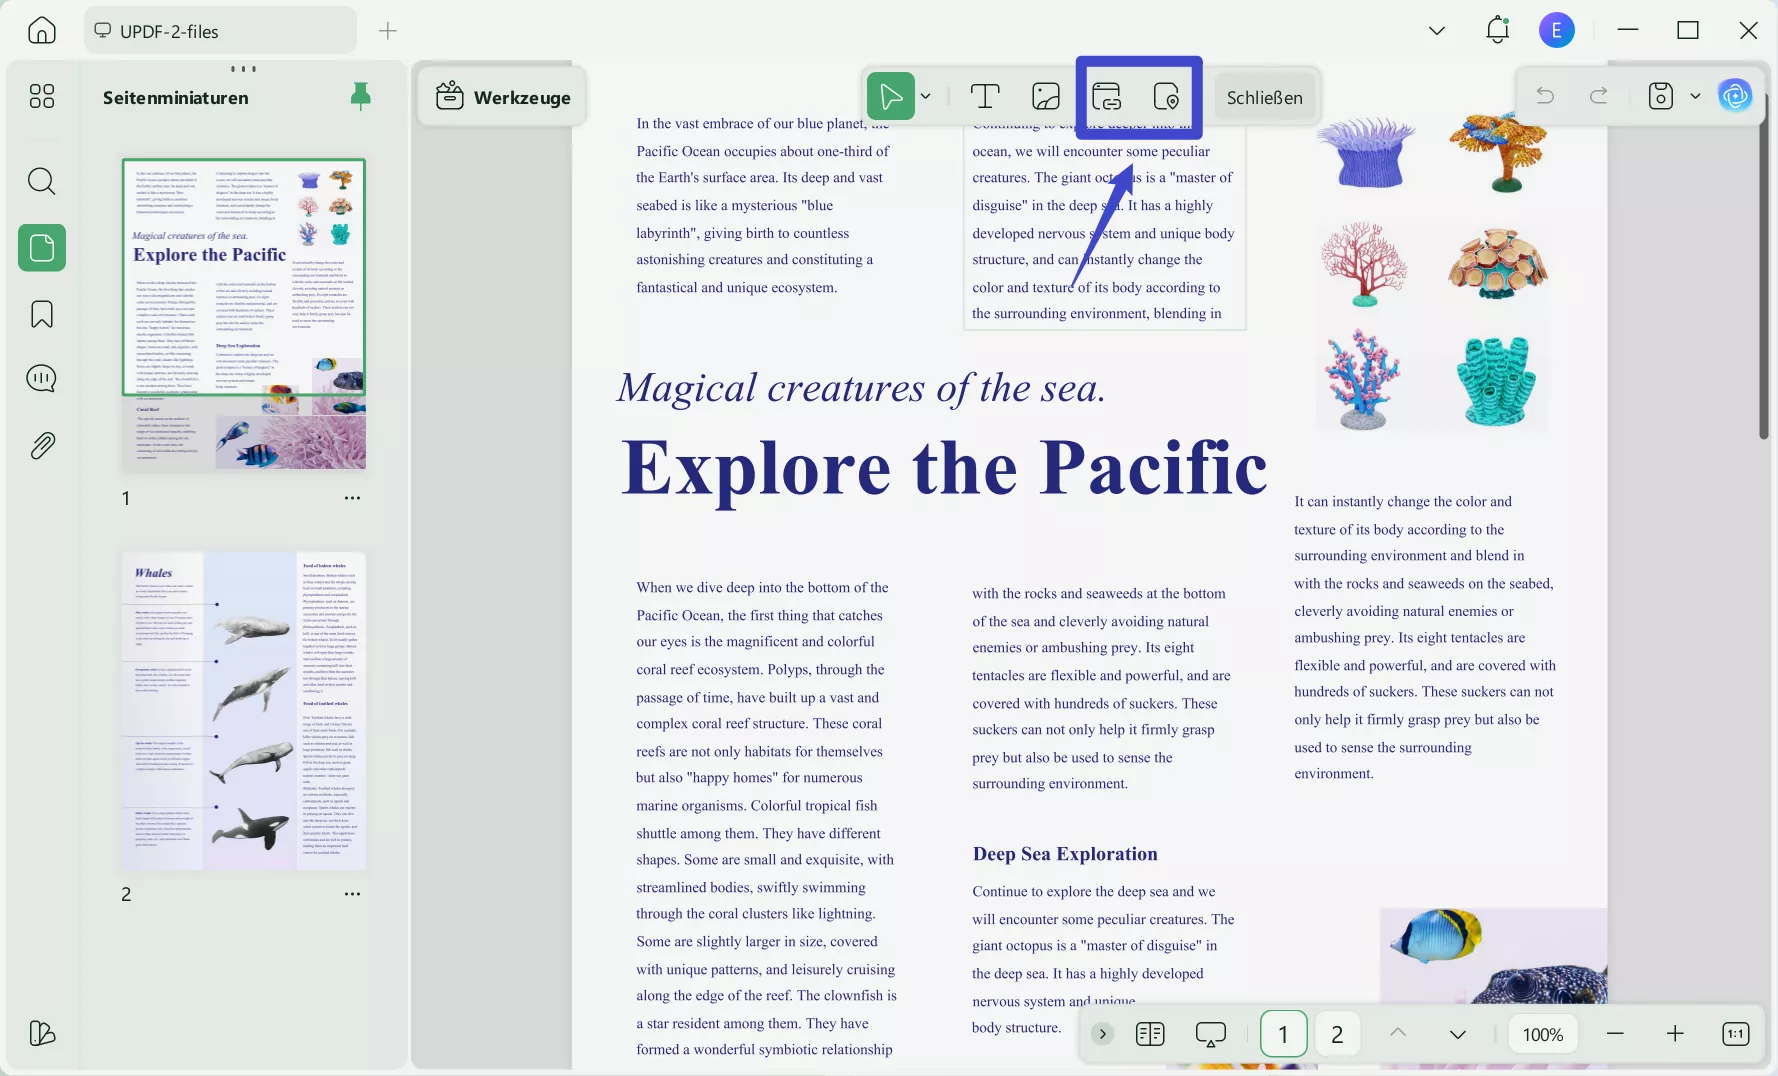Select the text editing tool
The height and width of the screenshot is (1076, 1778).
coord(985,96)
